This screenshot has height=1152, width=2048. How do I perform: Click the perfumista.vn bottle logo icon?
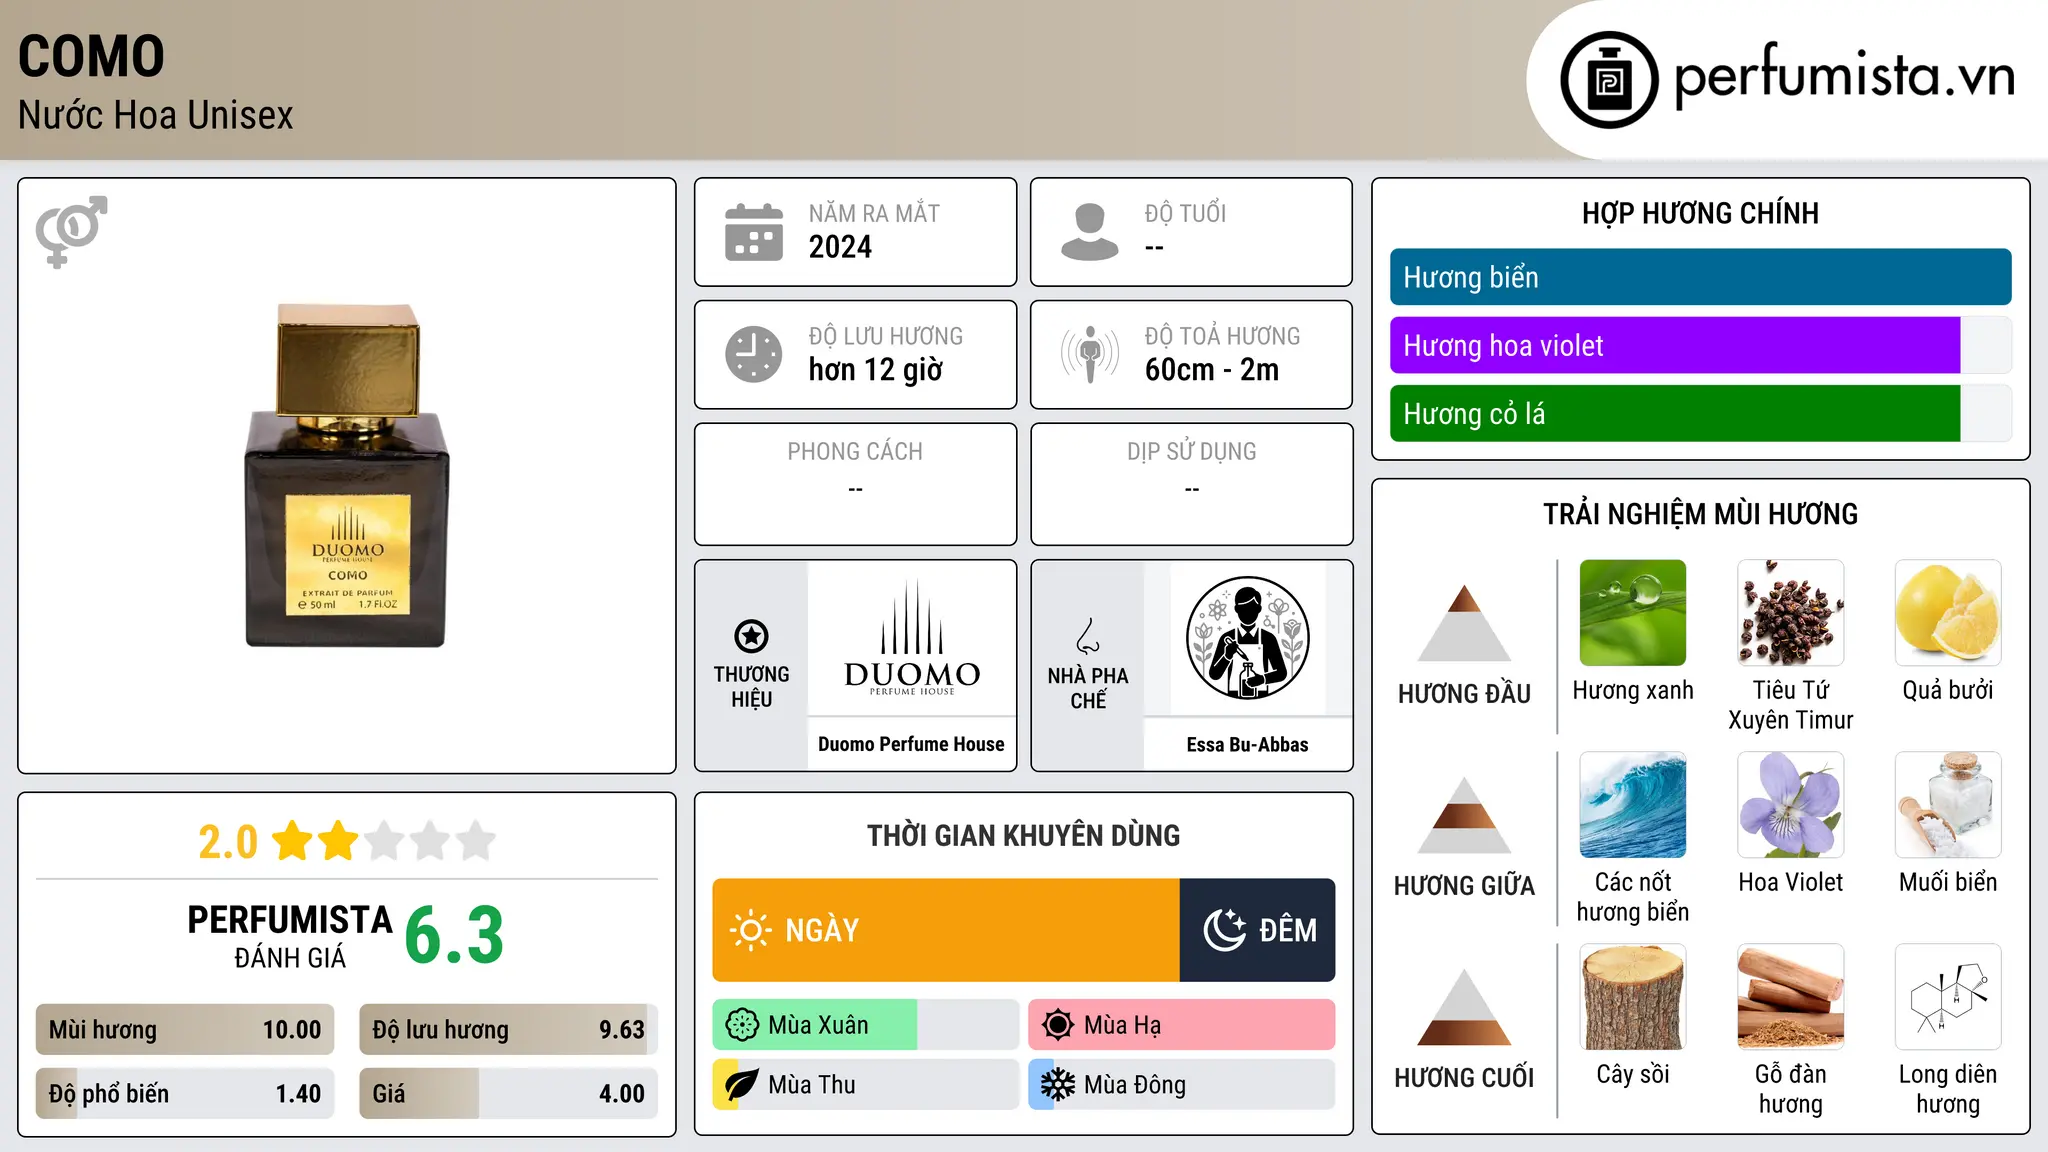1609,80
